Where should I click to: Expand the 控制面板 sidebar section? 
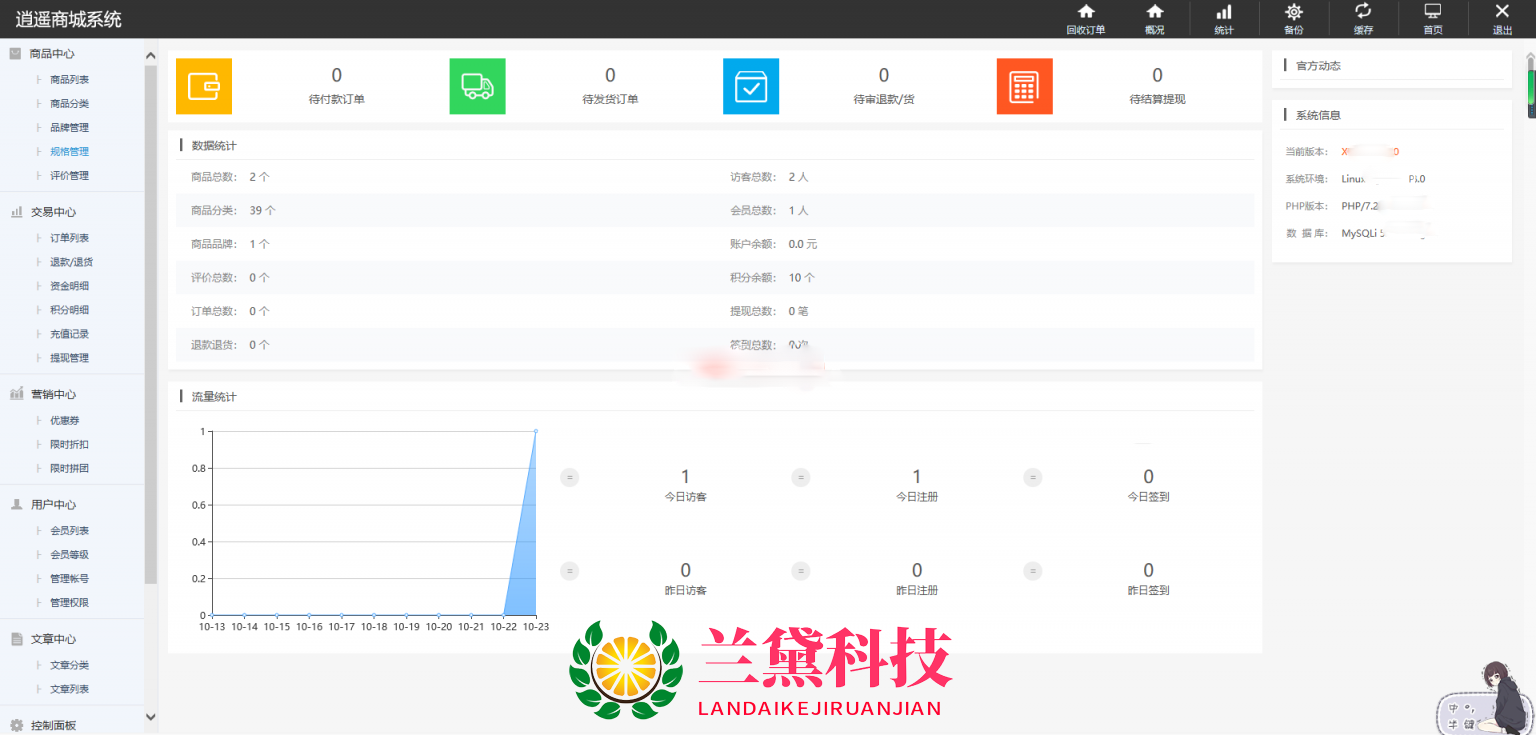53,725
